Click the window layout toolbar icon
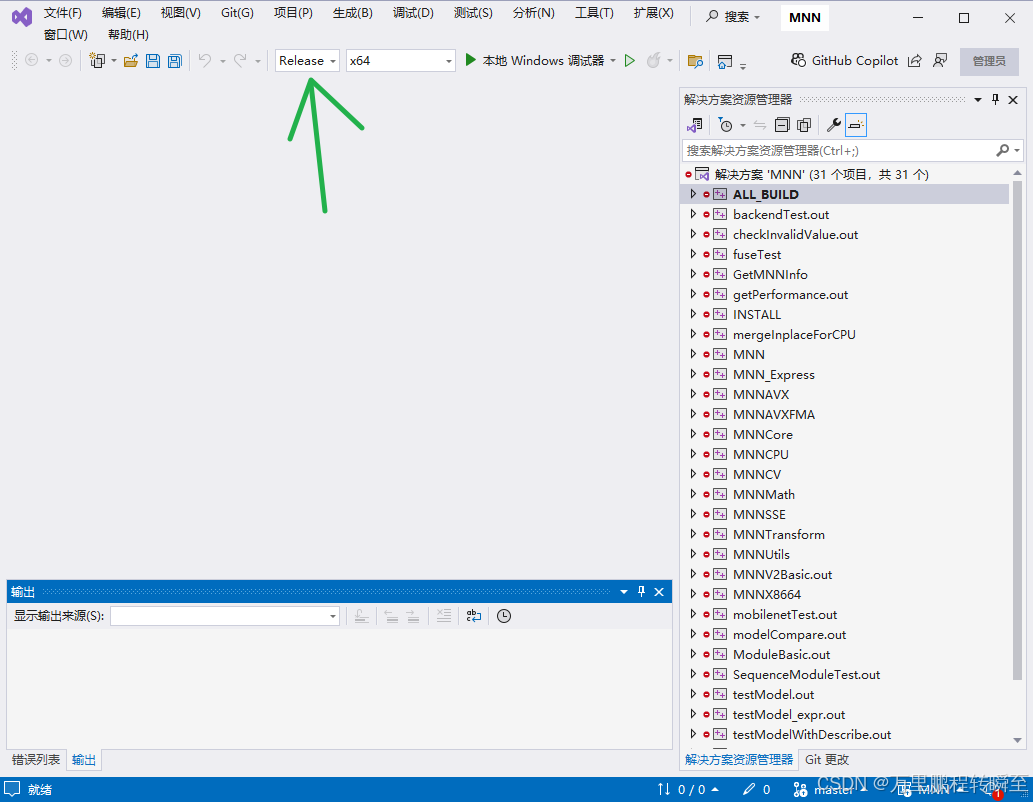The width and height of the screenshot is (1033, 802). (x=725, y=62)
